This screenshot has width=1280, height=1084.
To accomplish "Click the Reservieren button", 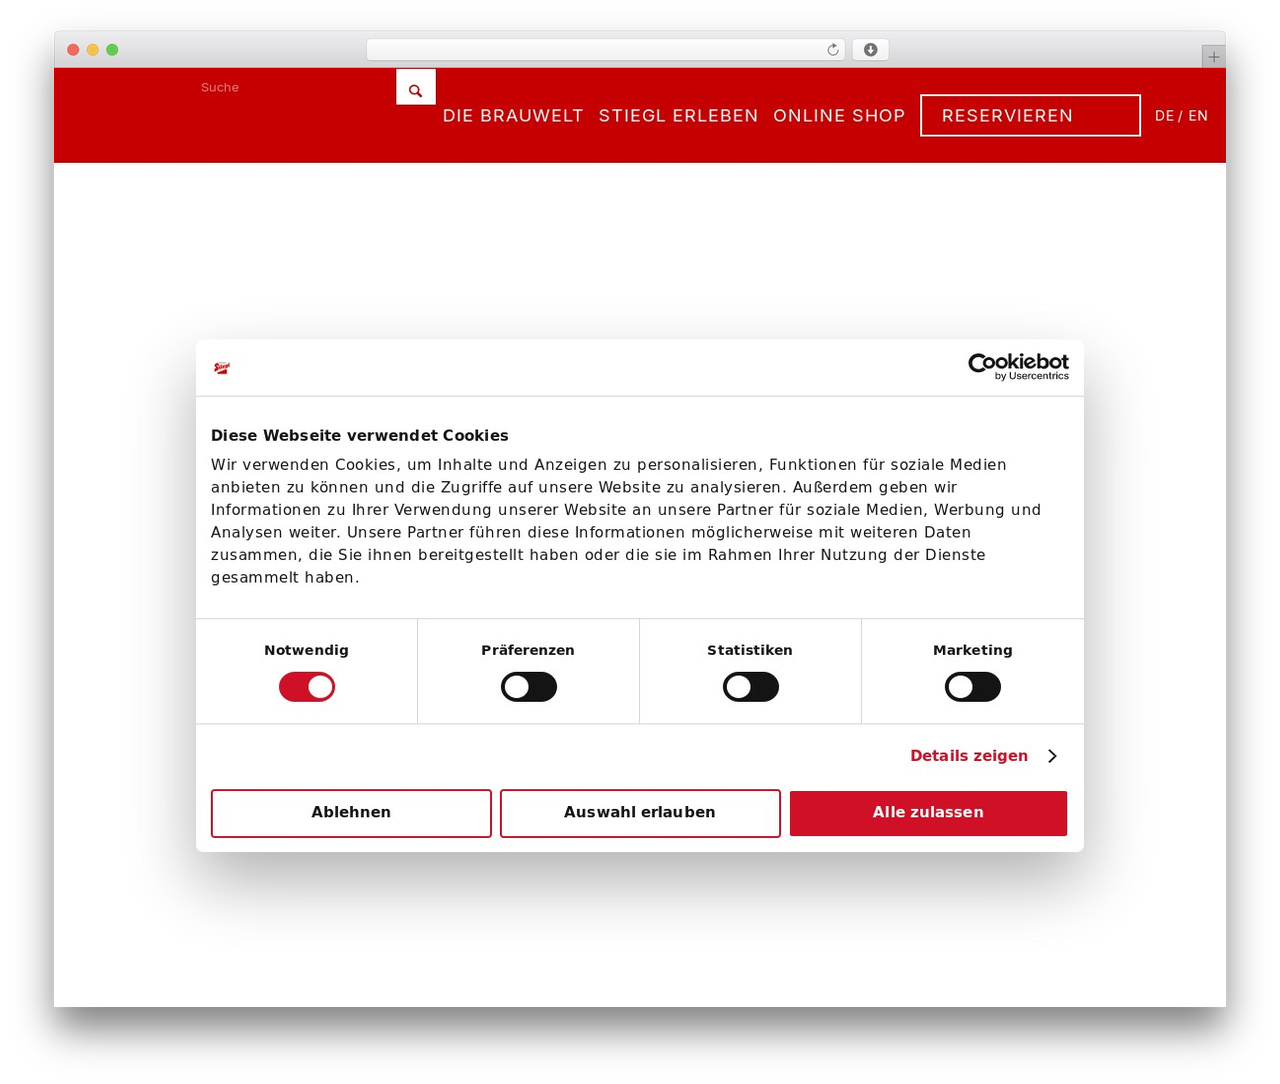I will [1030, 115].
